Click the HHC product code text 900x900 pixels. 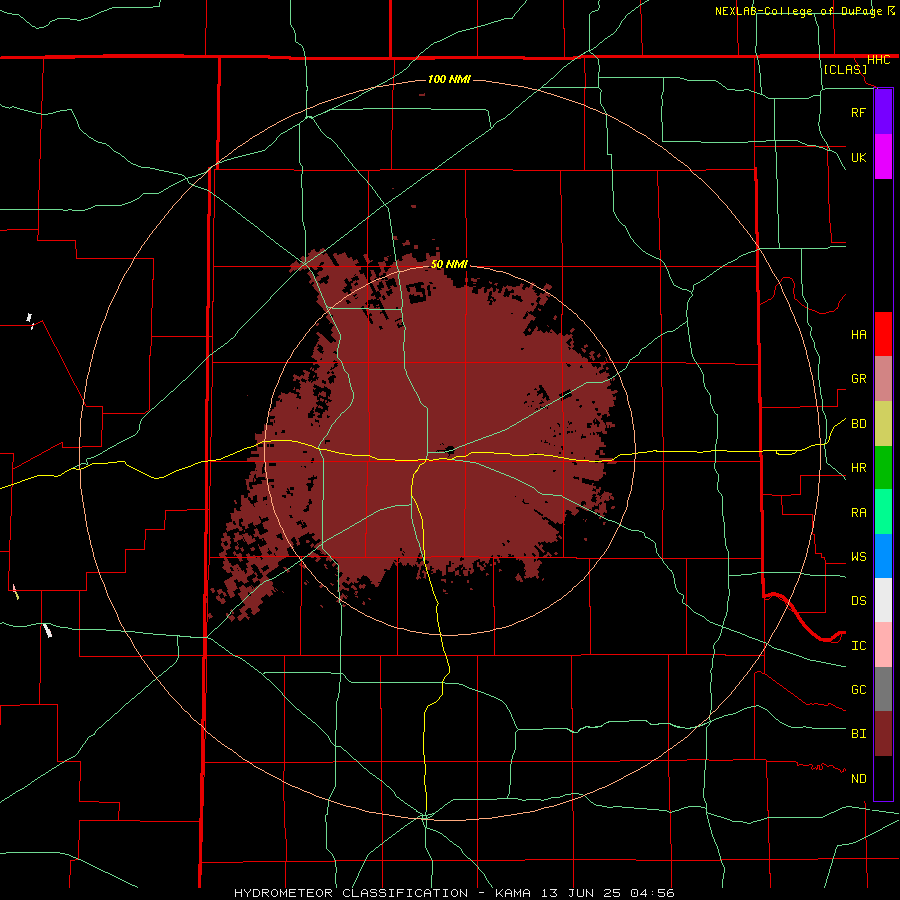pos(878,60)
